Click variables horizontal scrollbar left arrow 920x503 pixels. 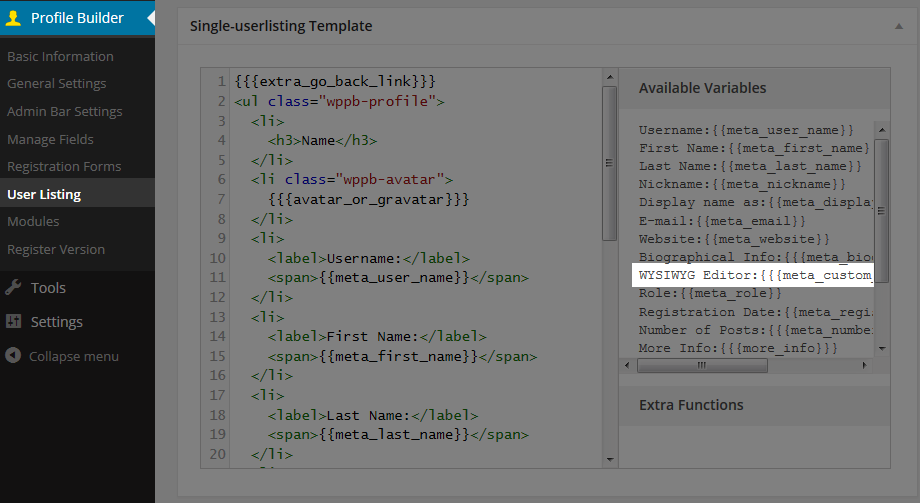pos(627,365)
